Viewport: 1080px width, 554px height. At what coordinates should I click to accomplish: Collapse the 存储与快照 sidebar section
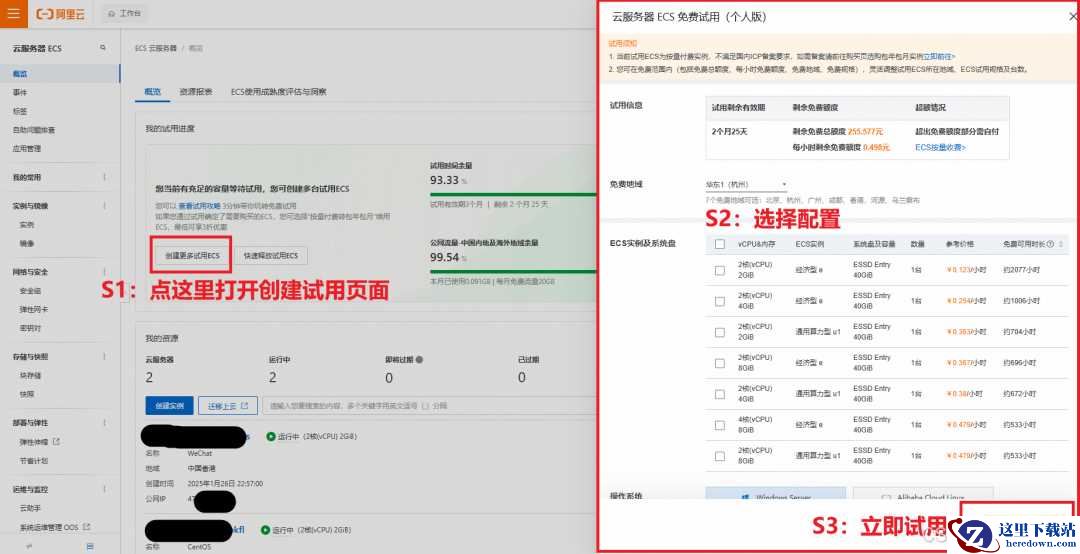pos(105,356)
